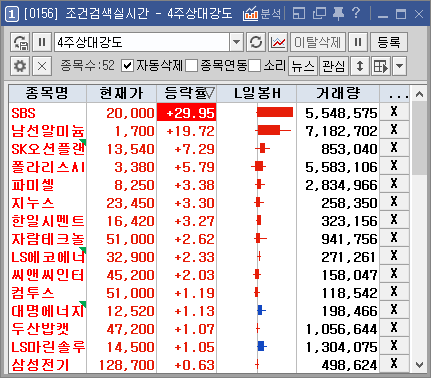Pause search with the left pause button
Viewport: 431px width, 378px height.
(42, 42)
